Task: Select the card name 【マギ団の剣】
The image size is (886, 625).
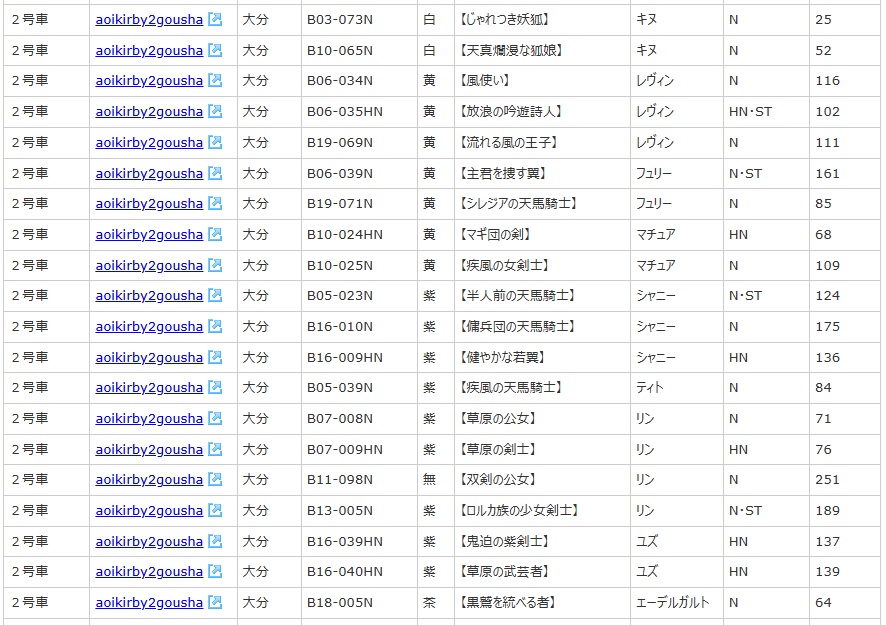Action: pyautogui.click(x=496, y=234)
